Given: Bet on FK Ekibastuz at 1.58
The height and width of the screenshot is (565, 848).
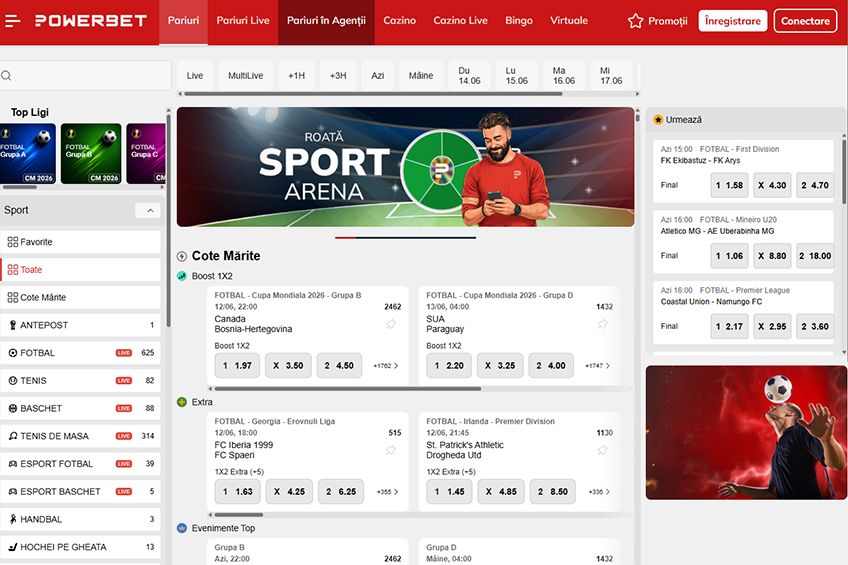Looking at the screenshot, I should coord(730,185).
